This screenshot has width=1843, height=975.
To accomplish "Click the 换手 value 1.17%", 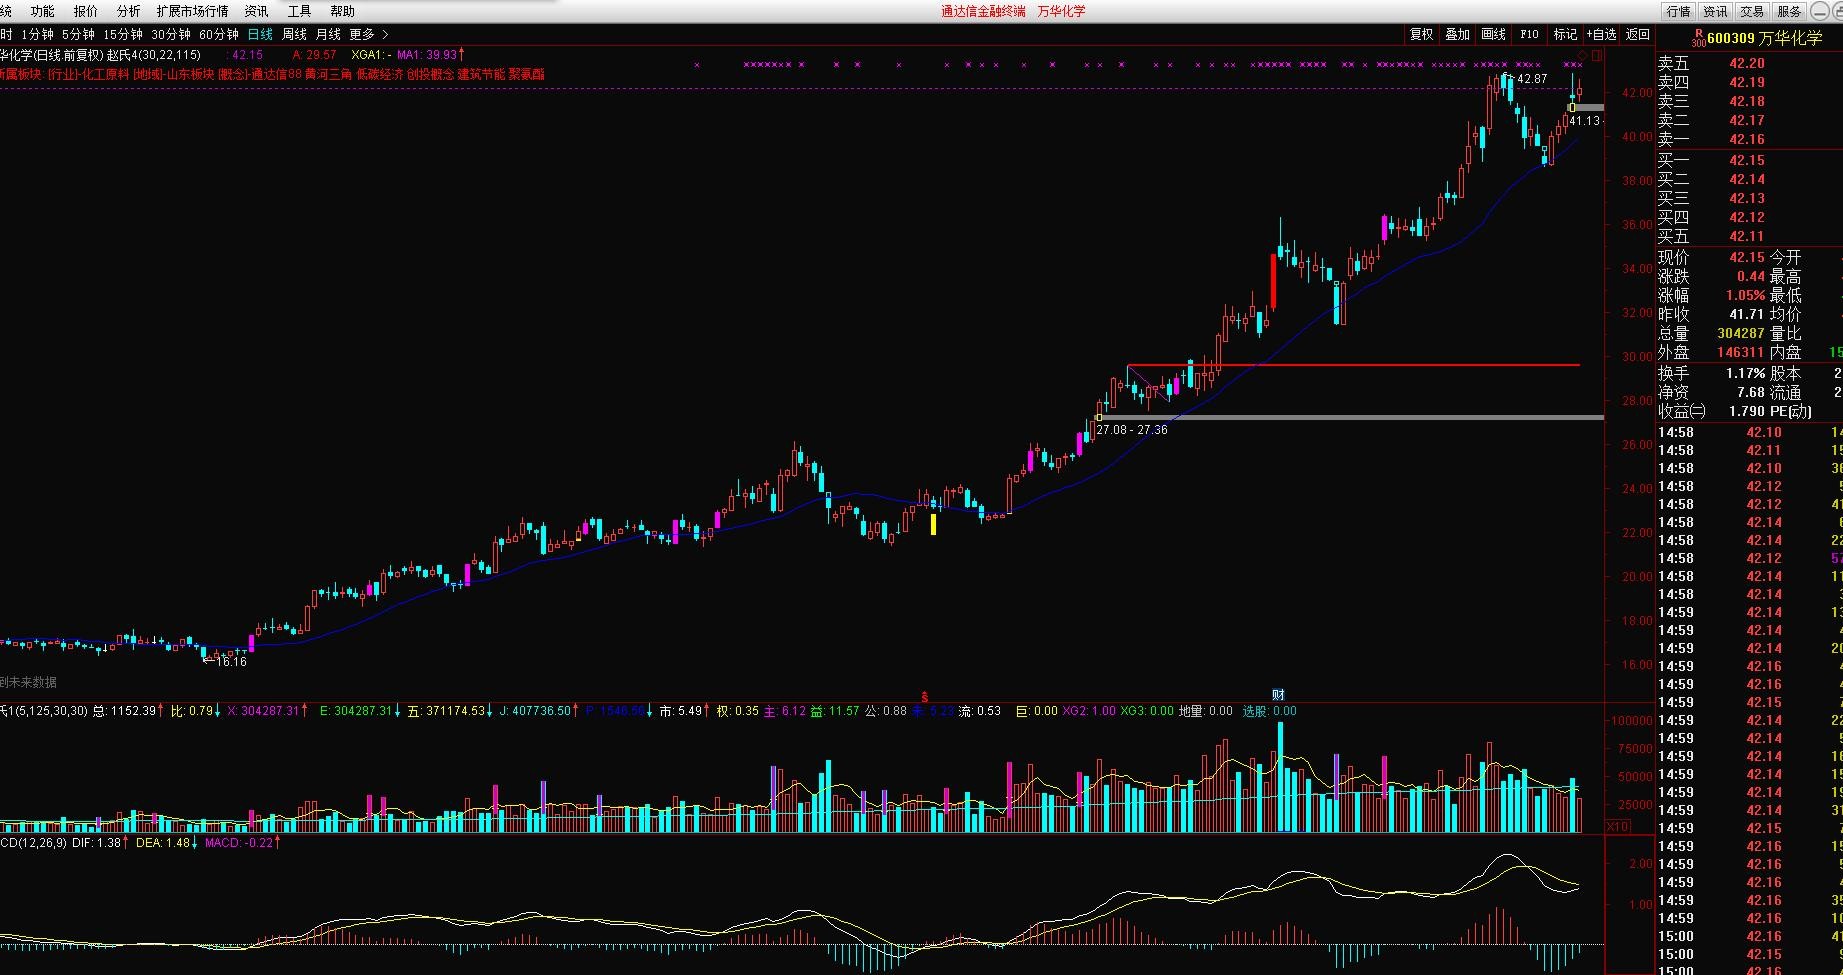I will tap(1745, 373).
